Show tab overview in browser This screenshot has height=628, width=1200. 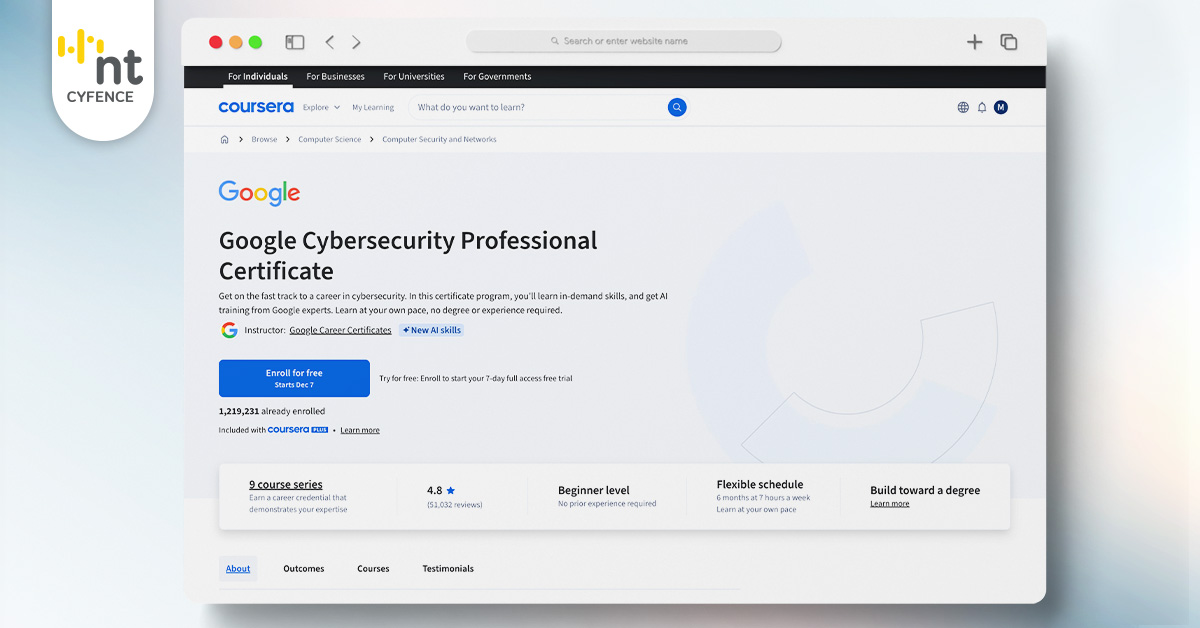point(1009,42)
